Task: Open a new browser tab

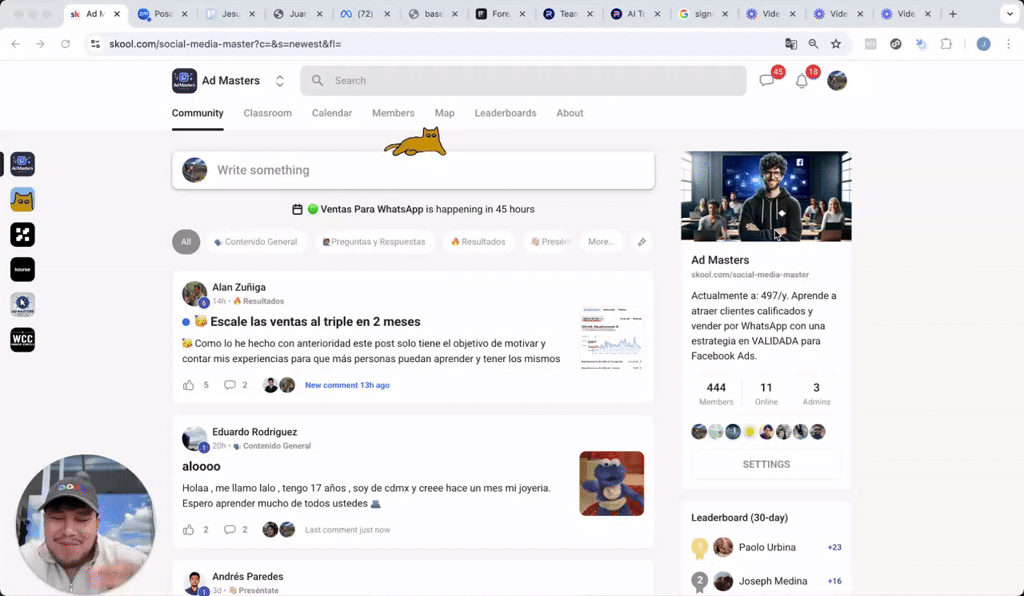Action: tap(953, 14)
